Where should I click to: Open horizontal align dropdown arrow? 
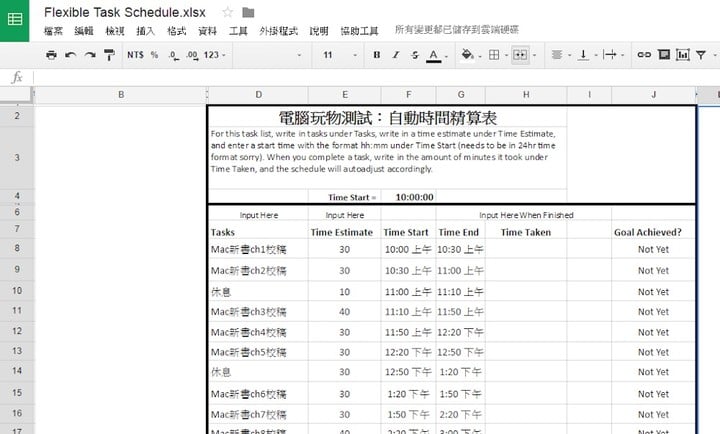click(x=569, y=56)
